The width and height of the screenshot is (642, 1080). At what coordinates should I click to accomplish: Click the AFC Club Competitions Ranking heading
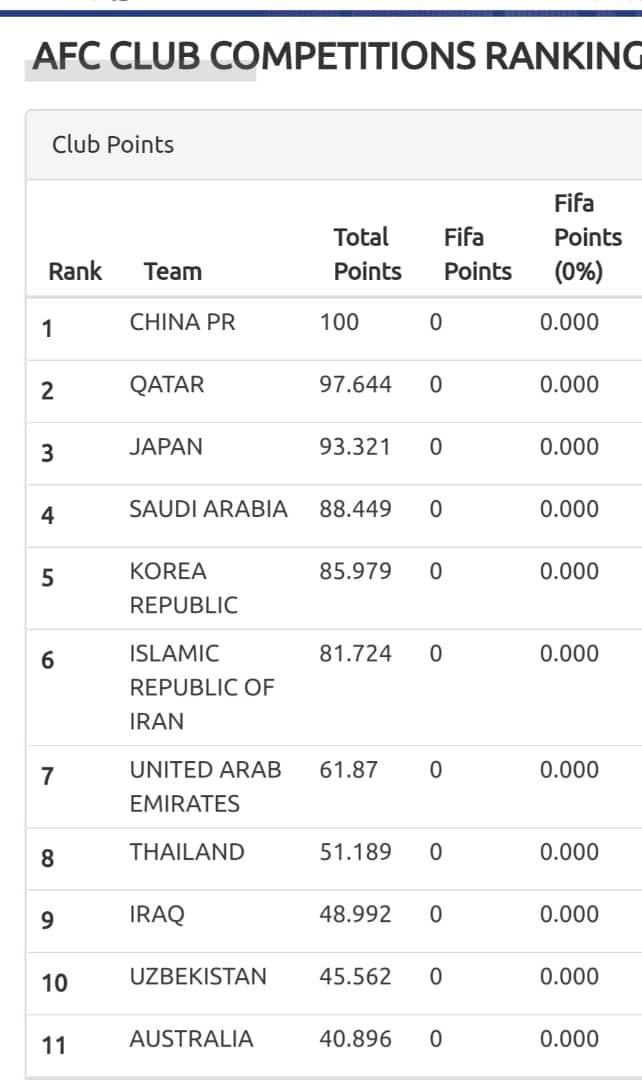[336, 57]
